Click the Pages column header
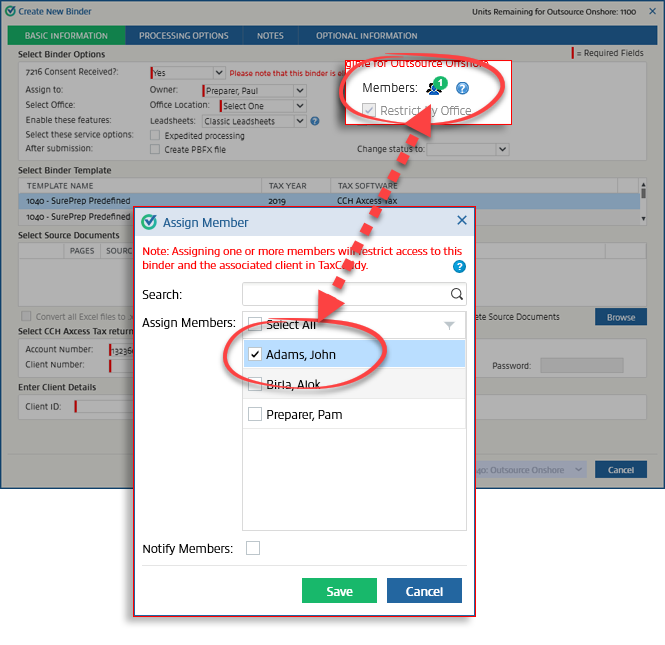The height and width of the screenshot is (645, 665). click(82, 251)
